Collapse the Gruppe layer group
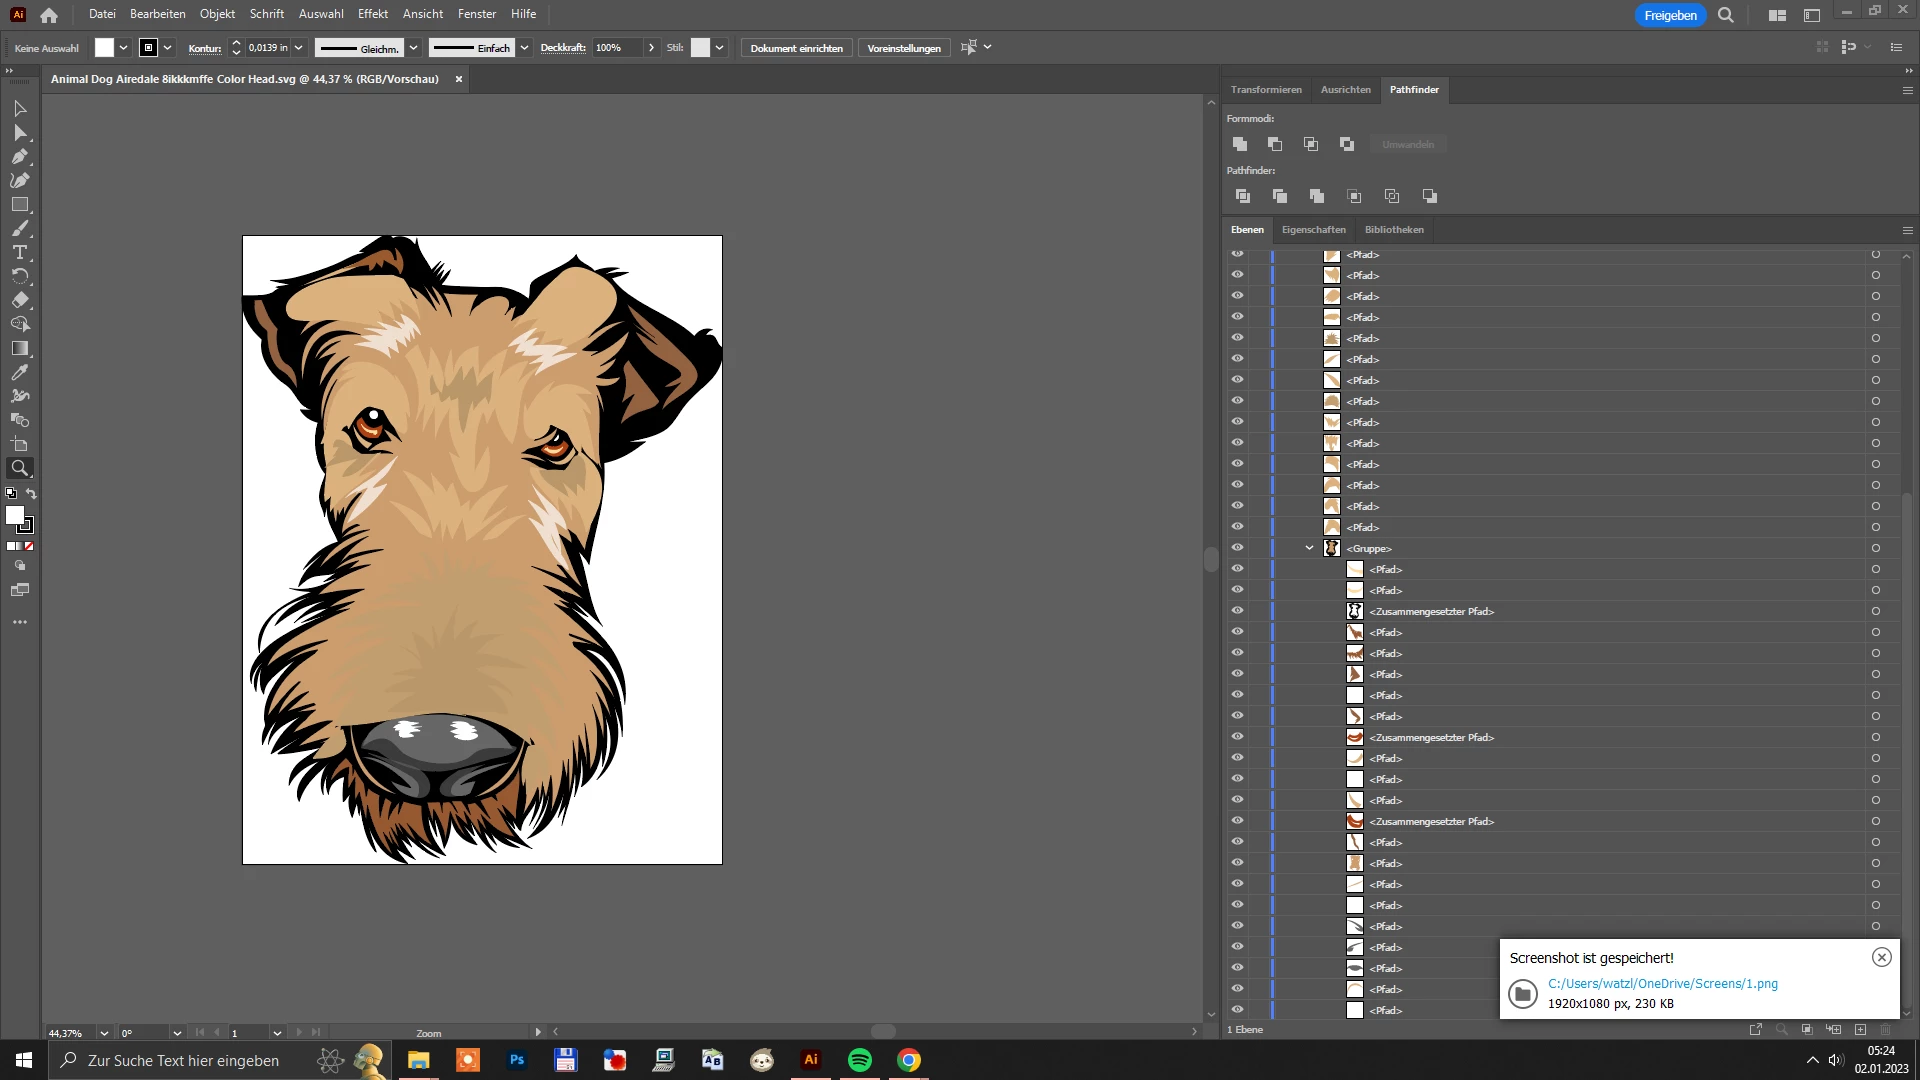 (1309, 548)
